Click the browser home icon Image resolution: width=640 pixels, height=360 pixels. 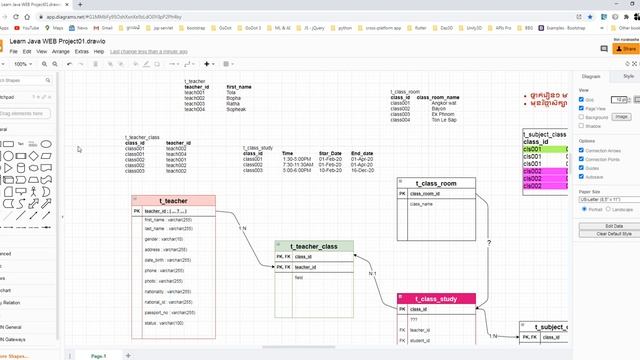click(x=27, y=17)
